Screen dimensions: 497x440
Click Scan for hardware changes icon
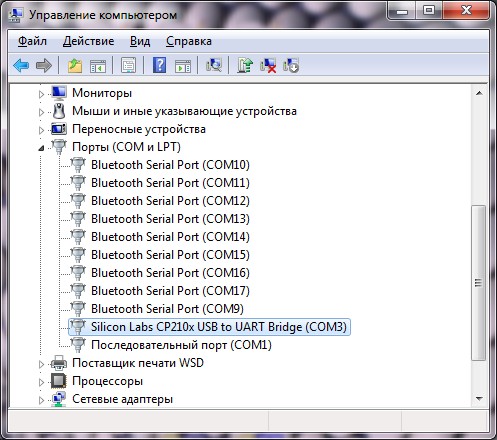pos(214,65)
